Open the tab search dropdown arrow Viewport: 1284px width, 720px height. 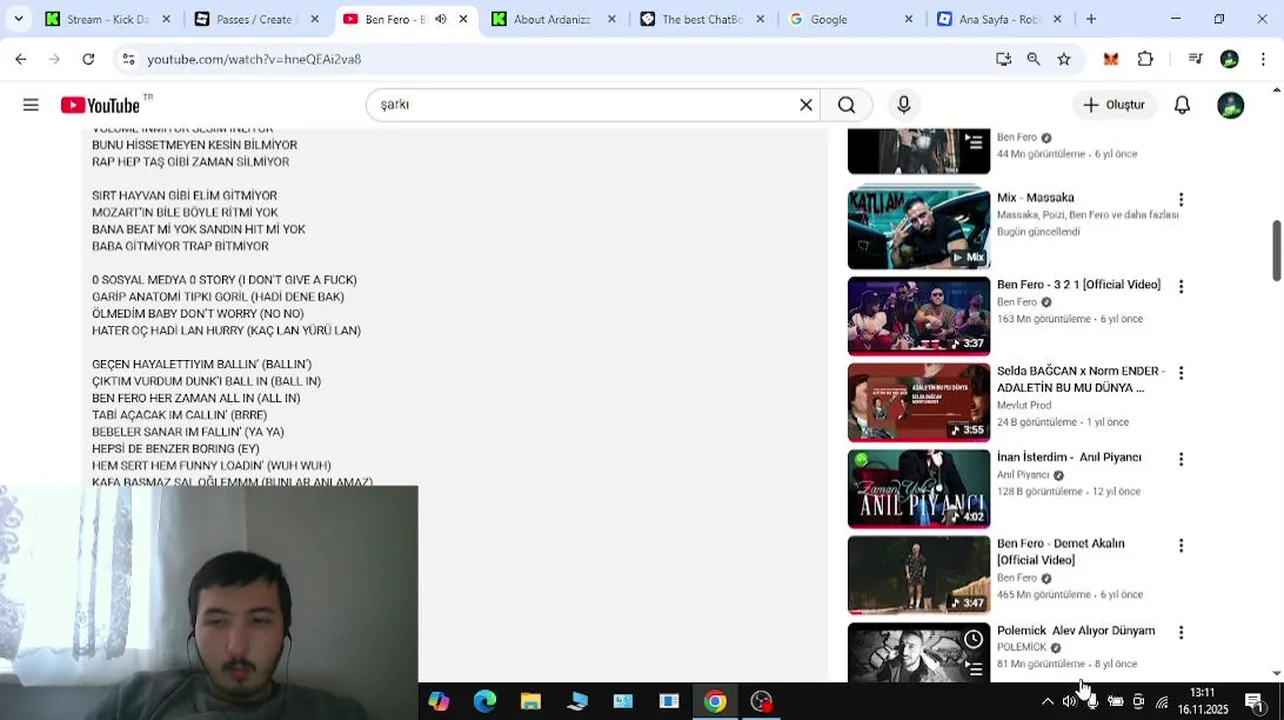[18, 19]
